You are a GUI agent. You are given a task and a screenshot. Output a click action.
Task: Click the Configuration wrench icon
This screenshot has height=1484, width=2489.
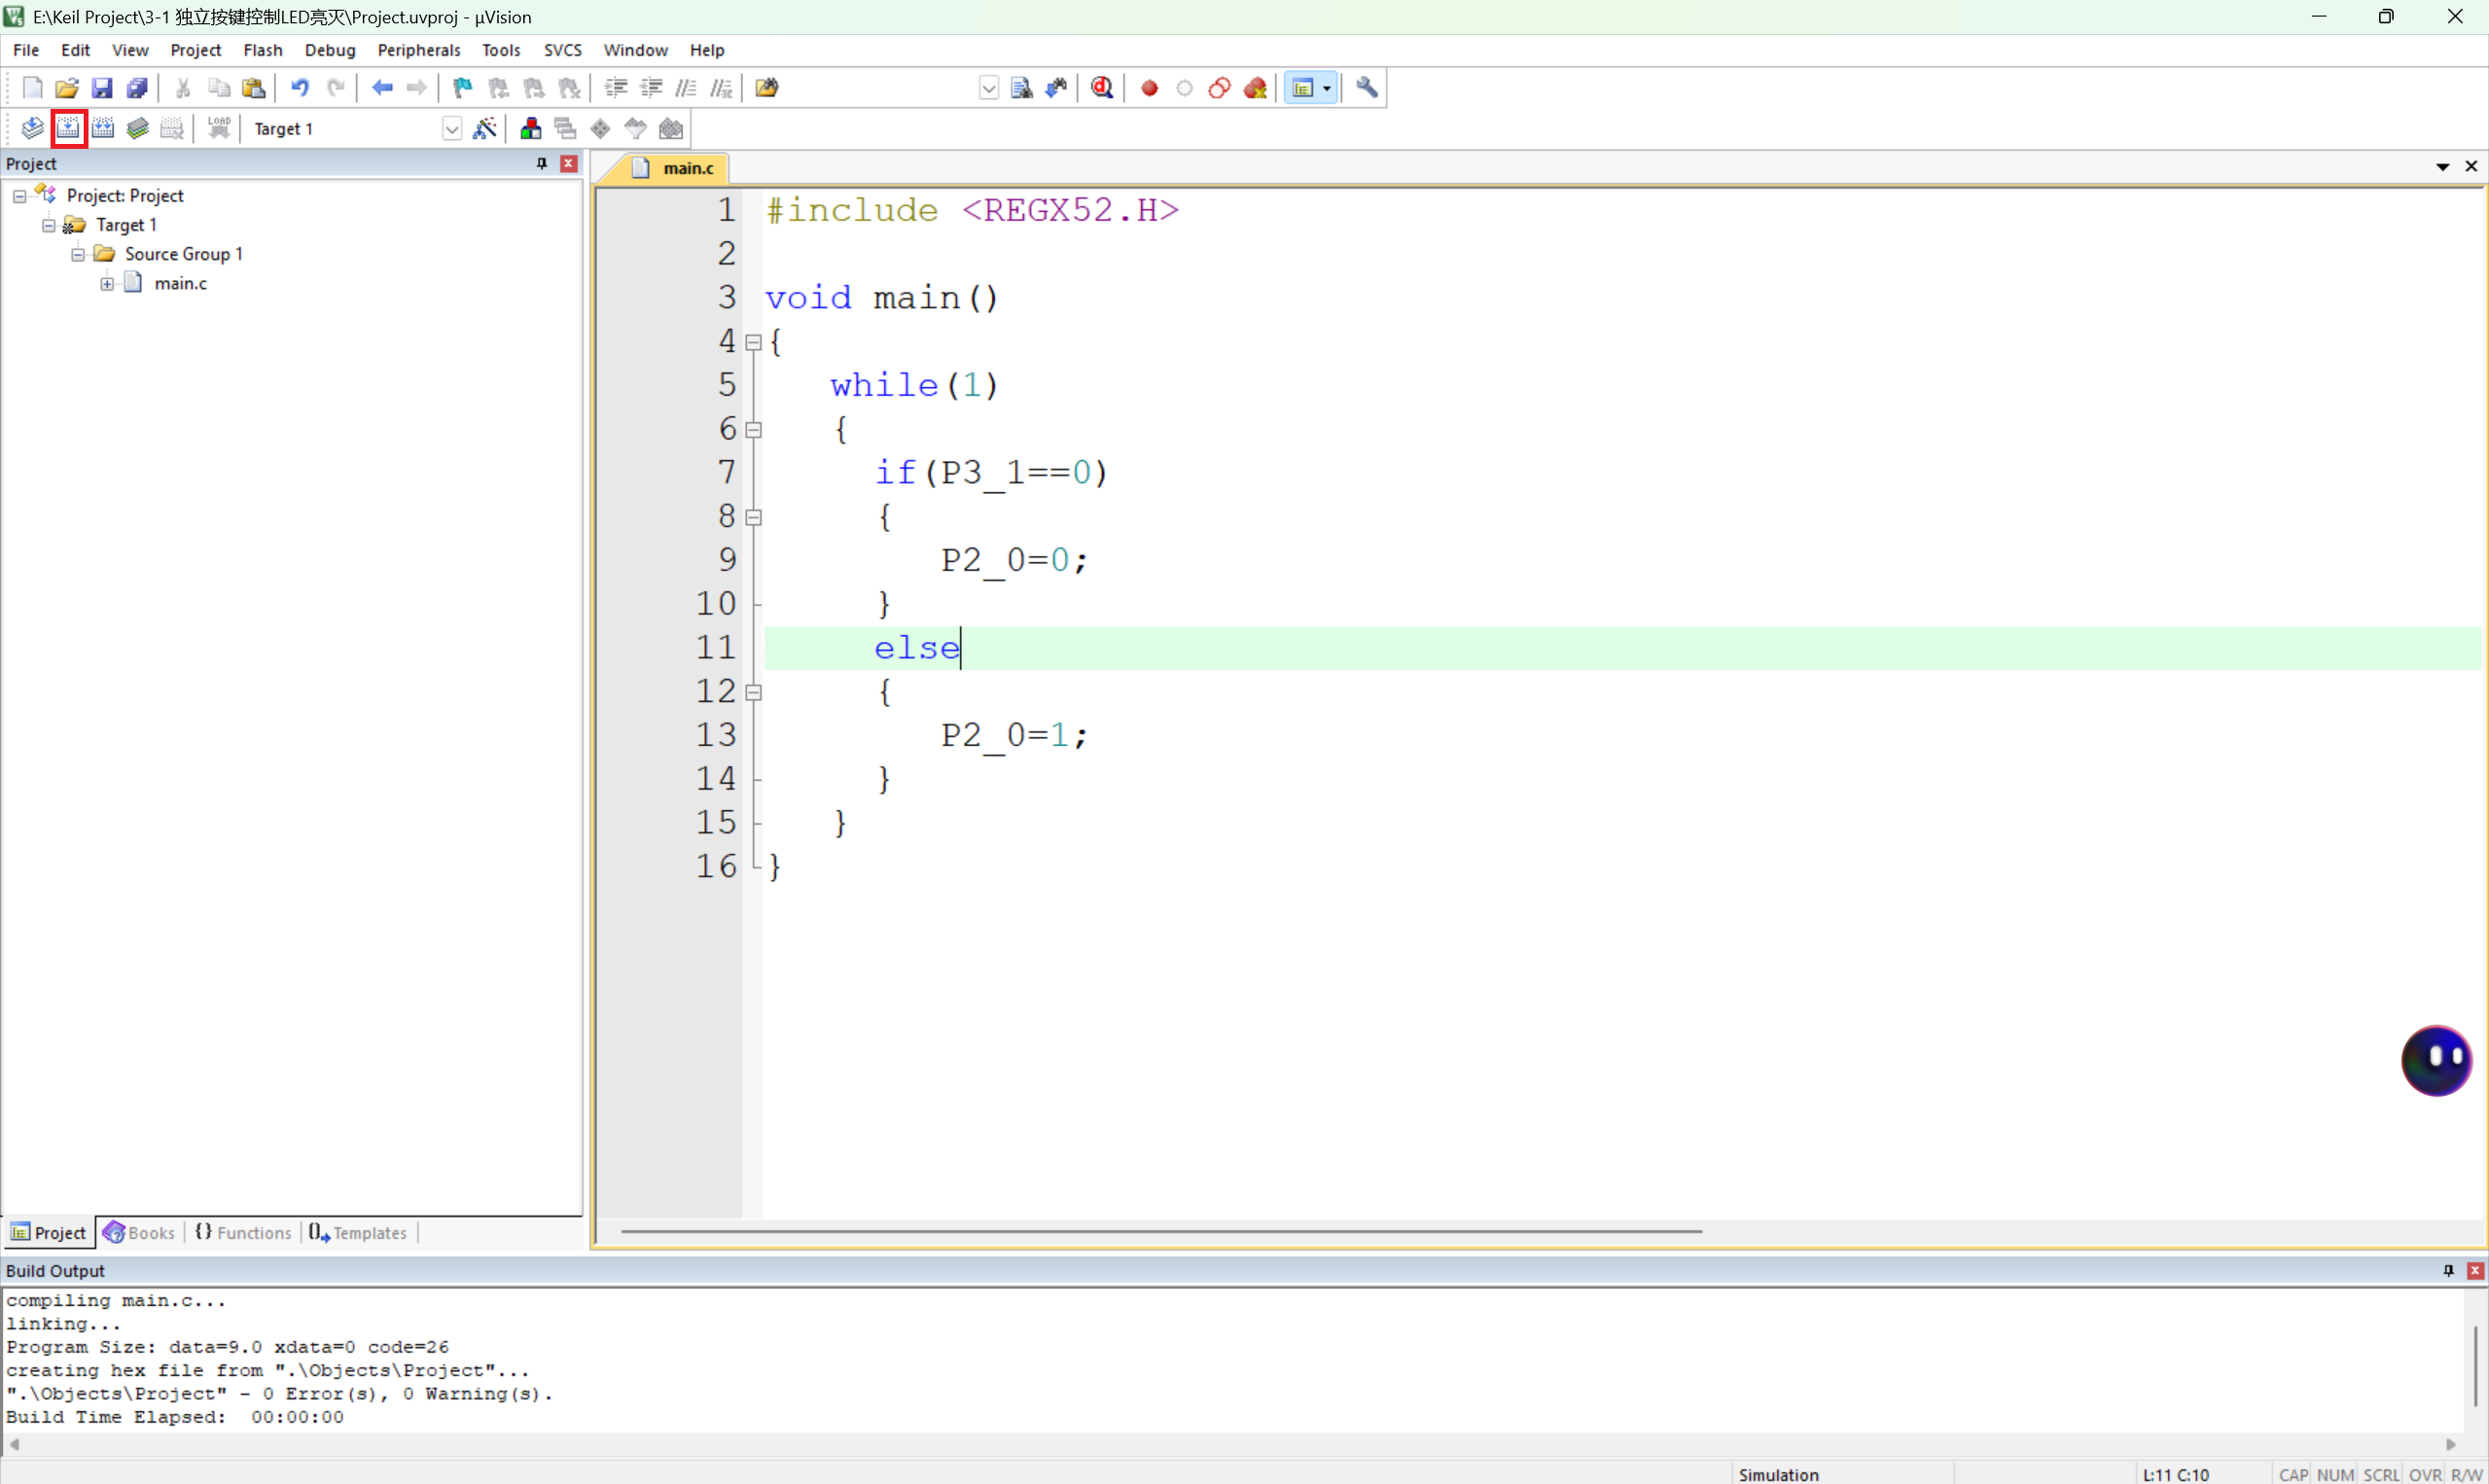[1367, 88]
